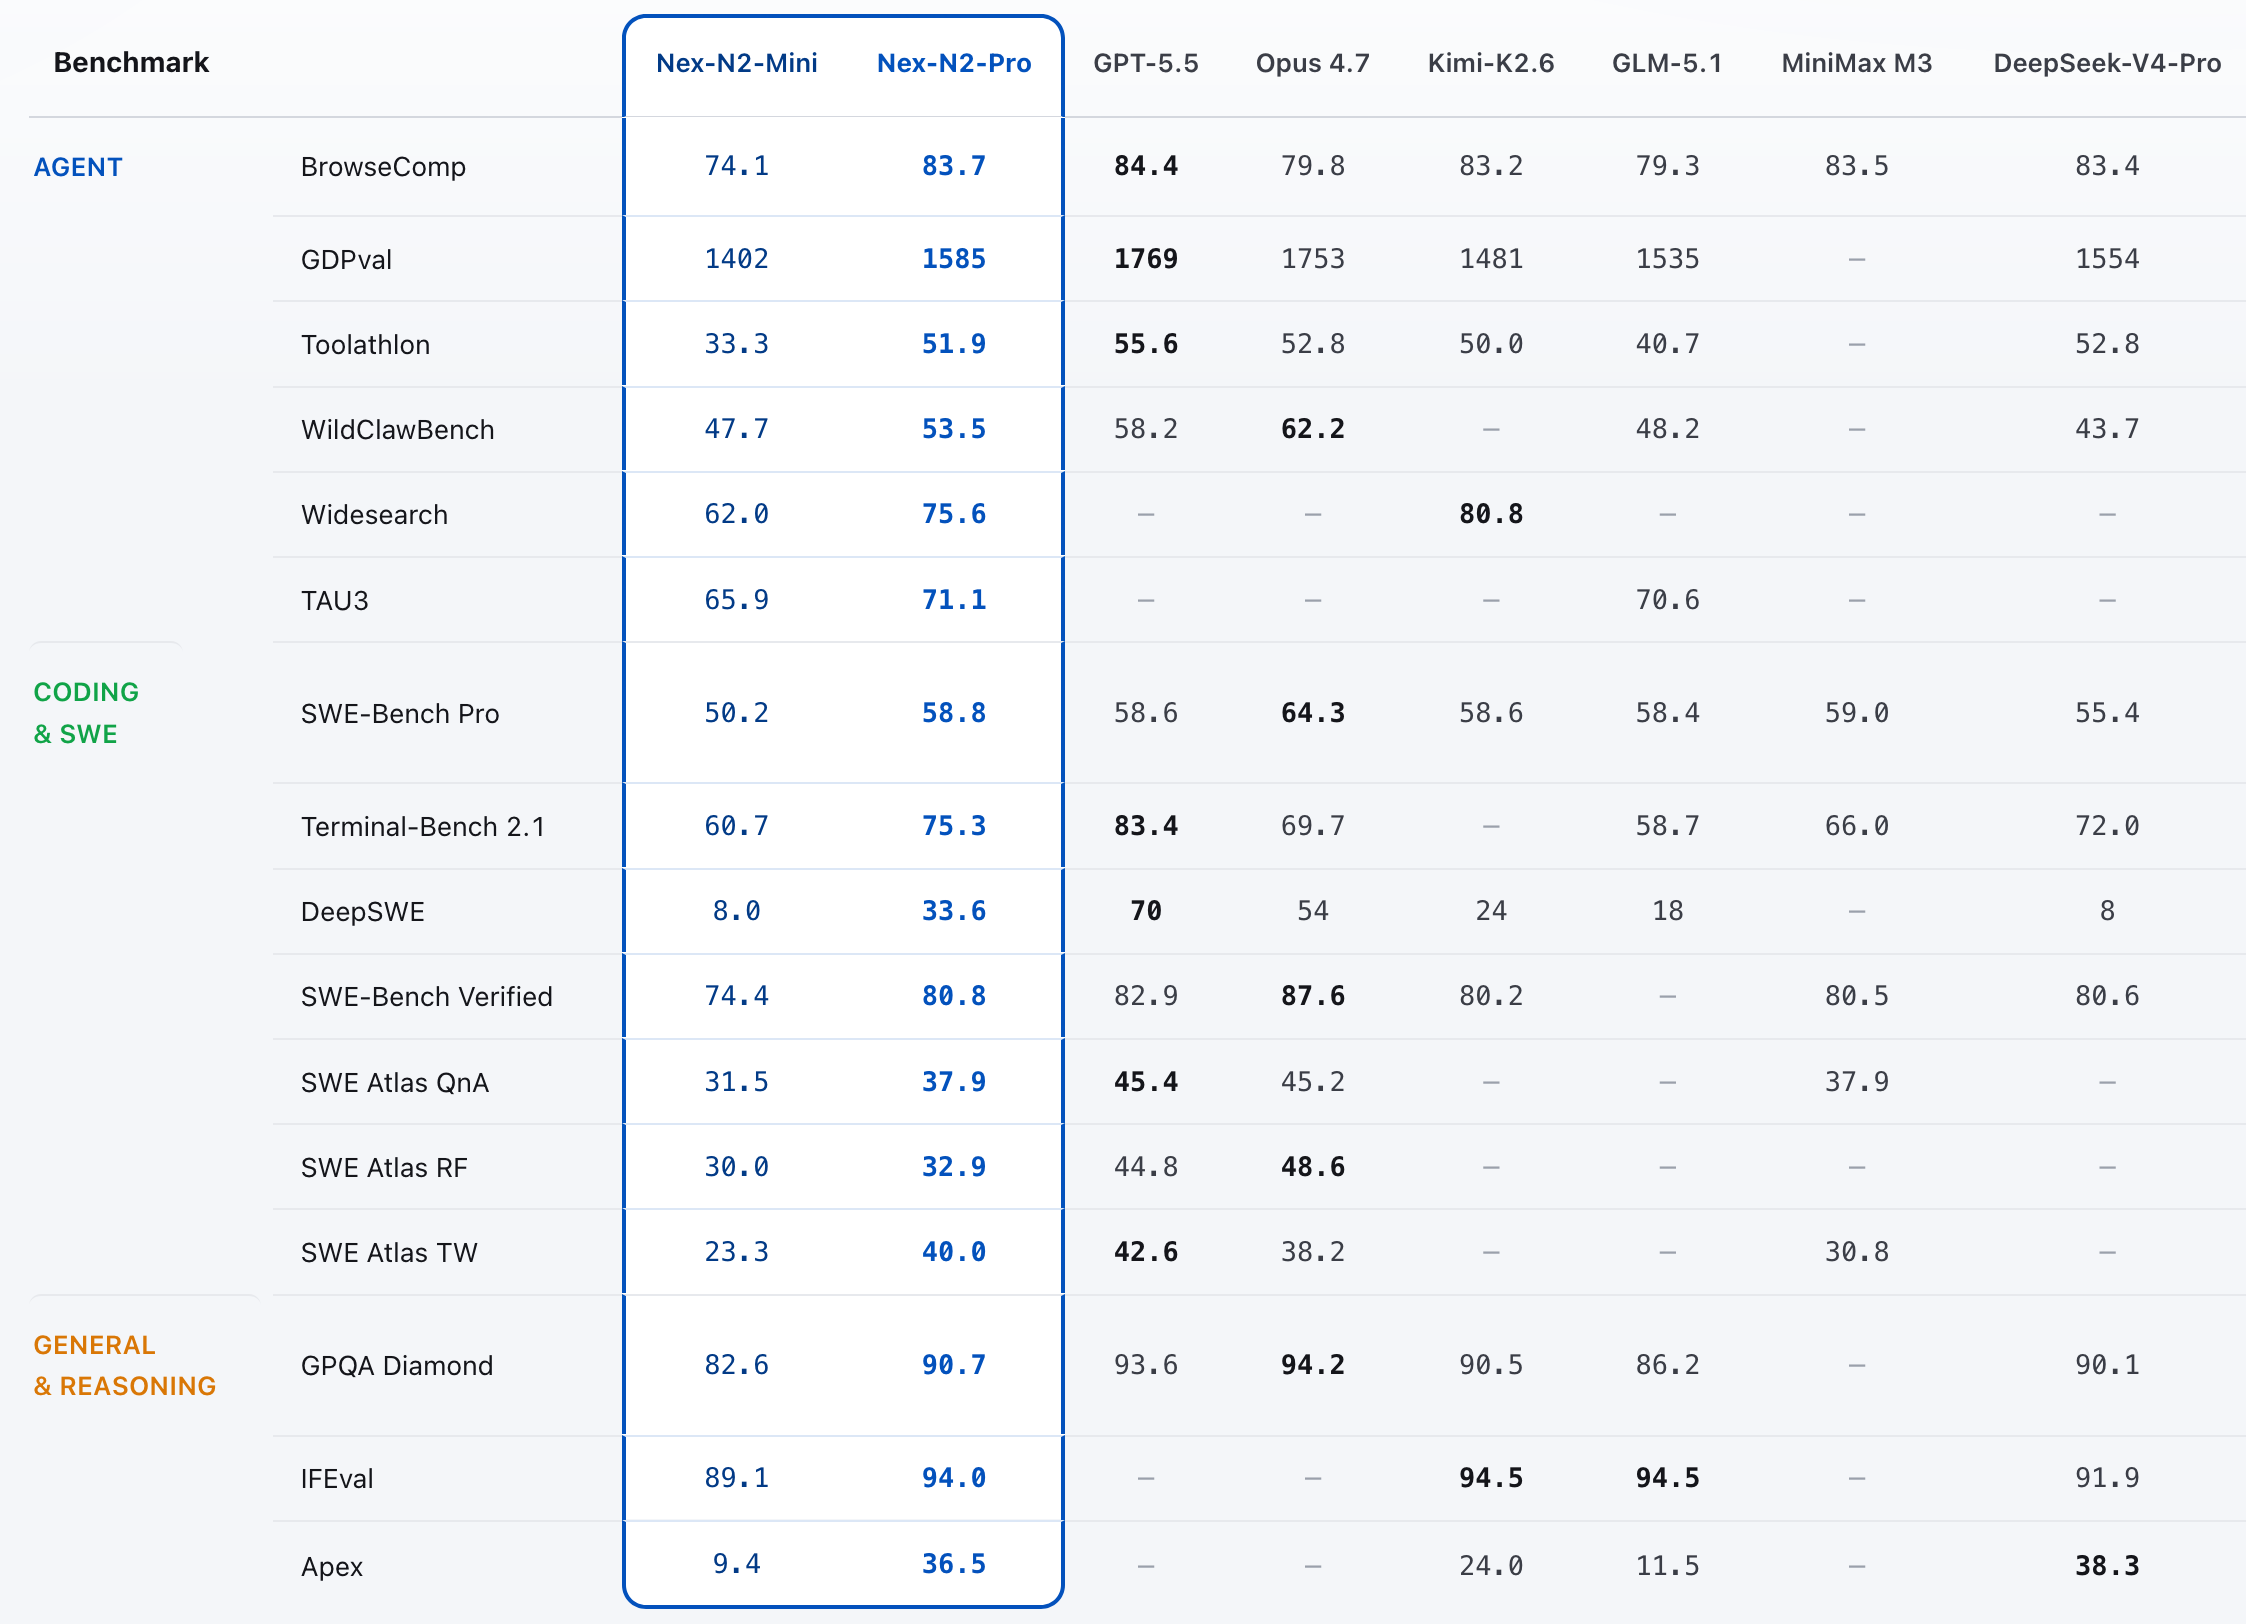Viewport: 2246px width, 1624px height.
Task: Select Toolathlon score "52.8" under Opus 4.7
Action: click(1313, 344)
